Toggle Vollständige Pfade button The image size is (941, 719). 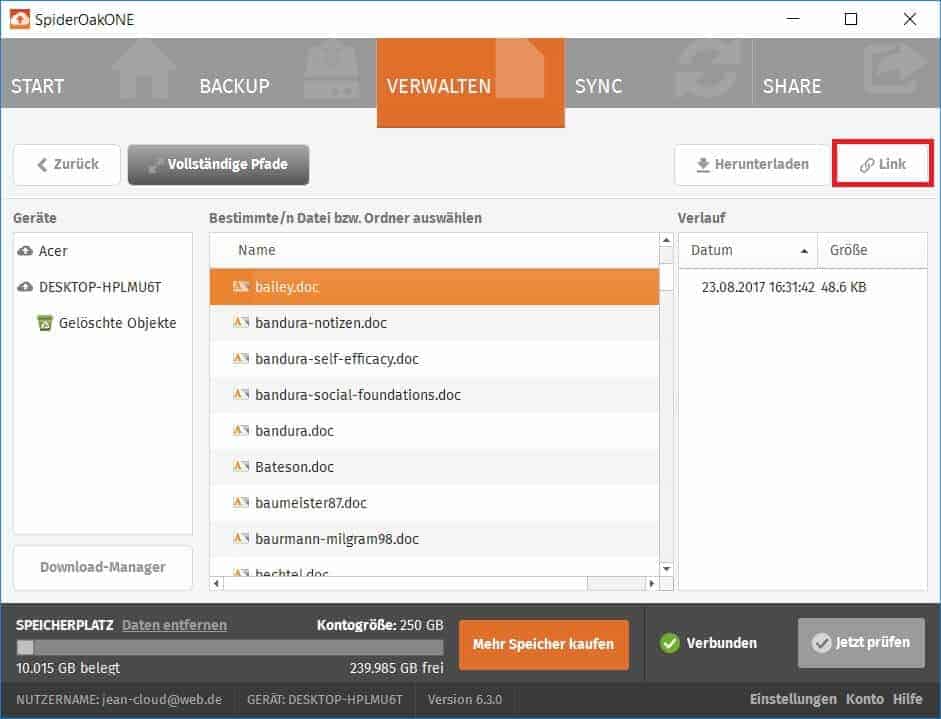click(218, 164)
